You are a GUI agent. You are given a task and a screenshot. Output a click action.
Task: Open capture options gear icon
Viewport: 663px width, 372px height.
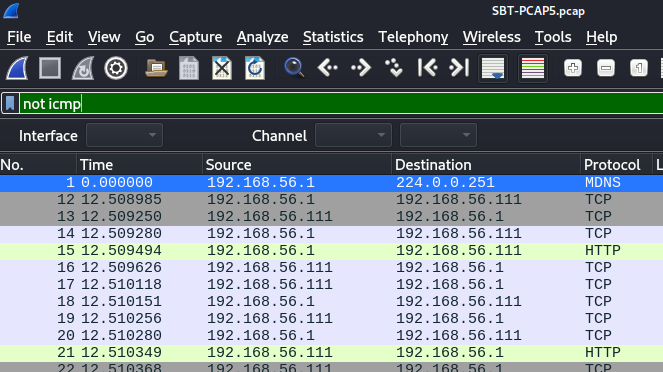116,68
